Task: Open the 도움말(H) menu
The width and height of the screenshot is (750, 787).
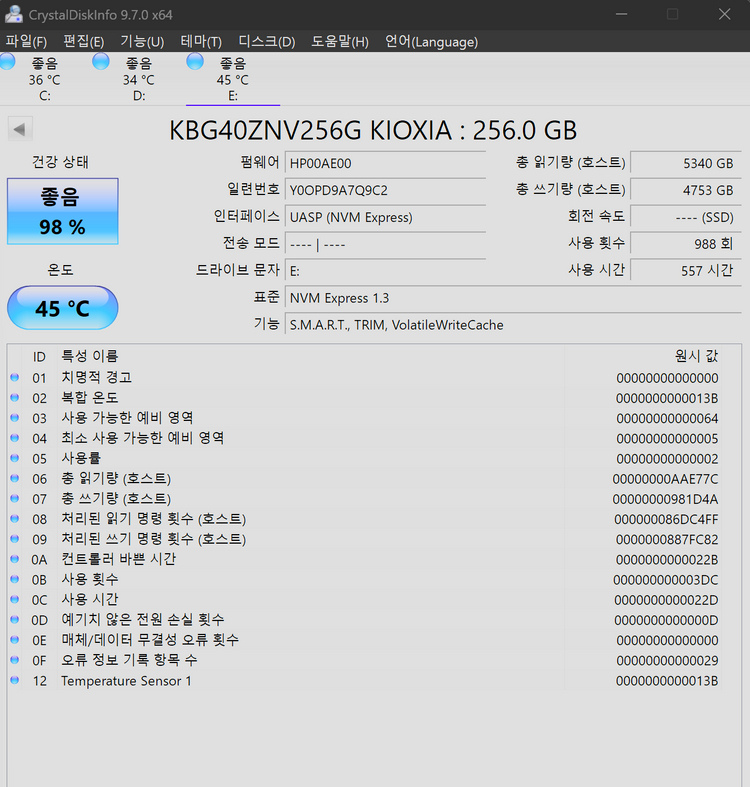Action: click(340, 41)
